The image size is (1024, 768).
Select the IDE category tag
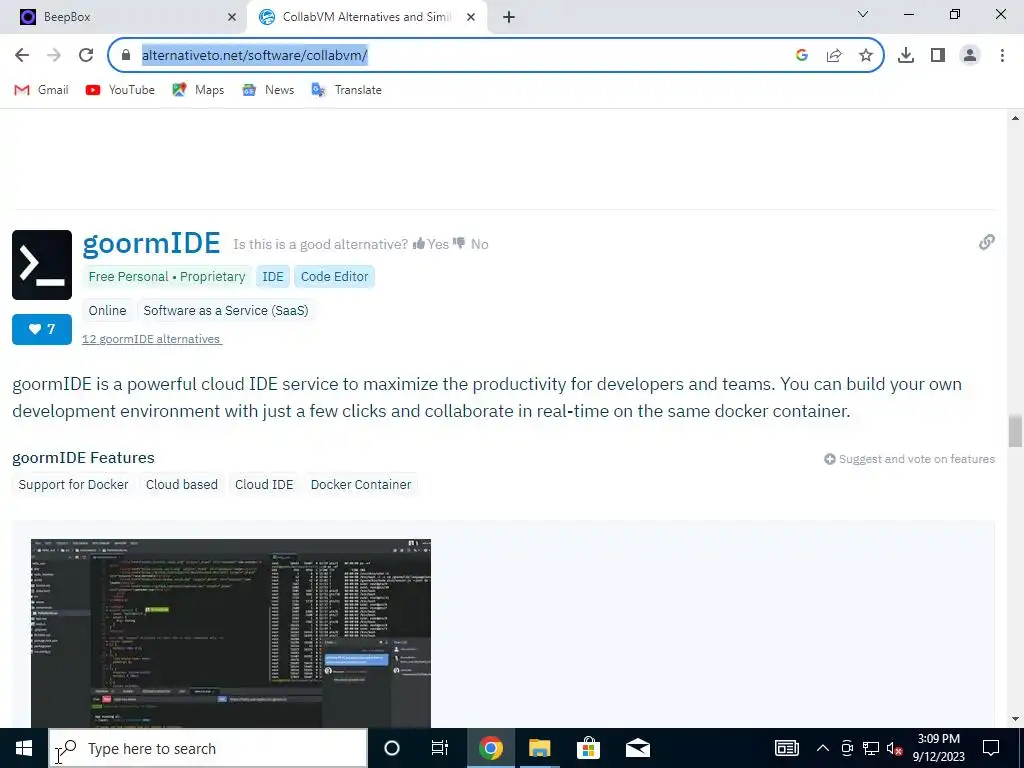tap(273, 277)
